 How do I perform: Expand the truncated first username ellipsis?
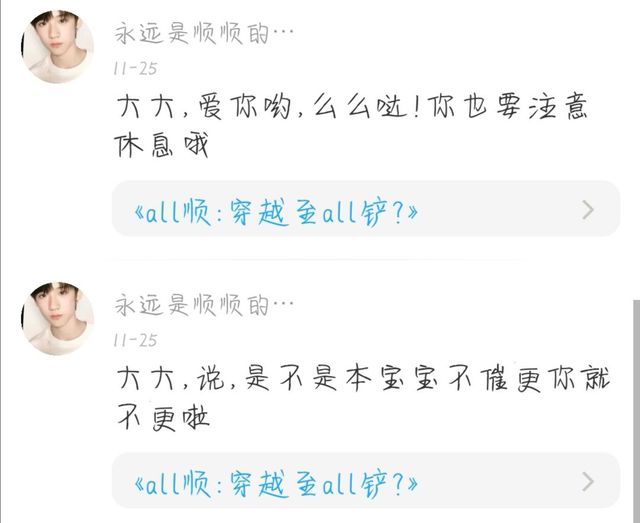(283, 33)
